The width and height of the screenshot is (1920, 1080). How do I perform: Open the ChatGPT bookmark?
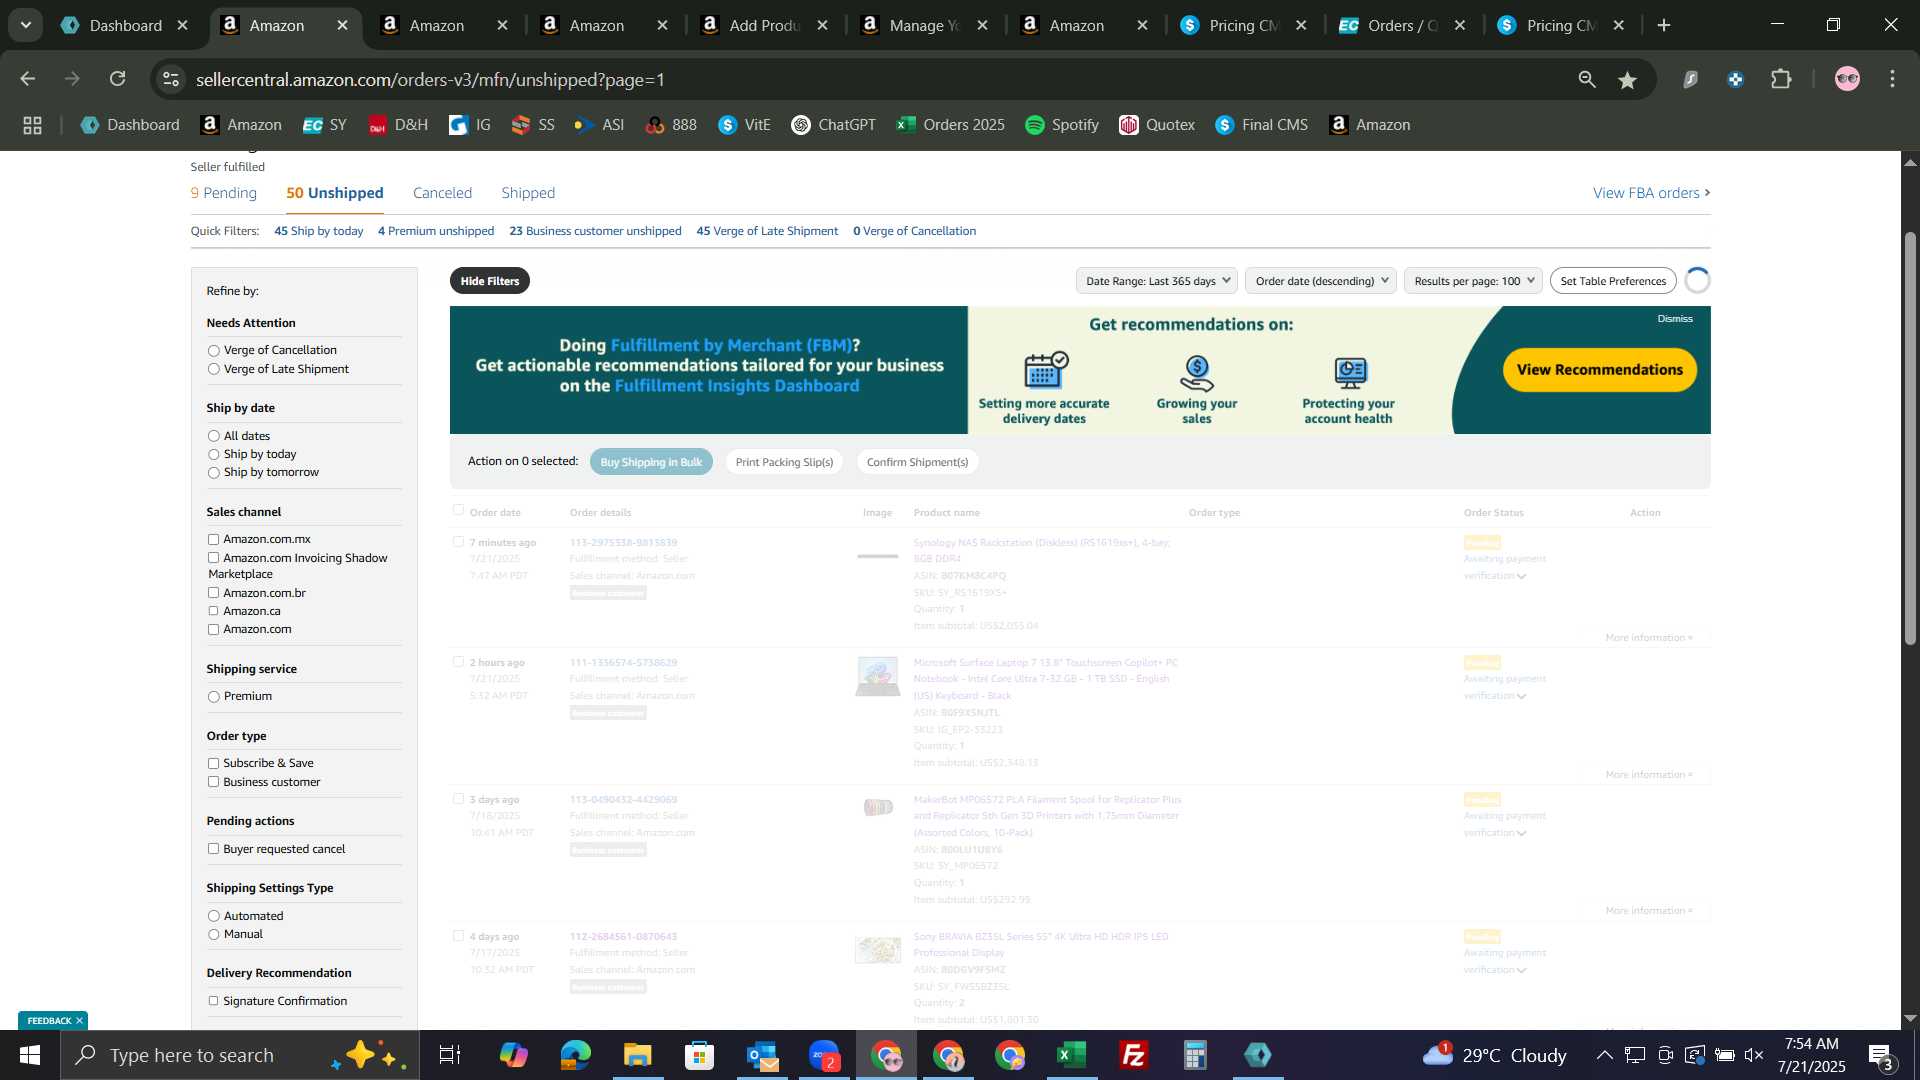(x=833, y=125)
